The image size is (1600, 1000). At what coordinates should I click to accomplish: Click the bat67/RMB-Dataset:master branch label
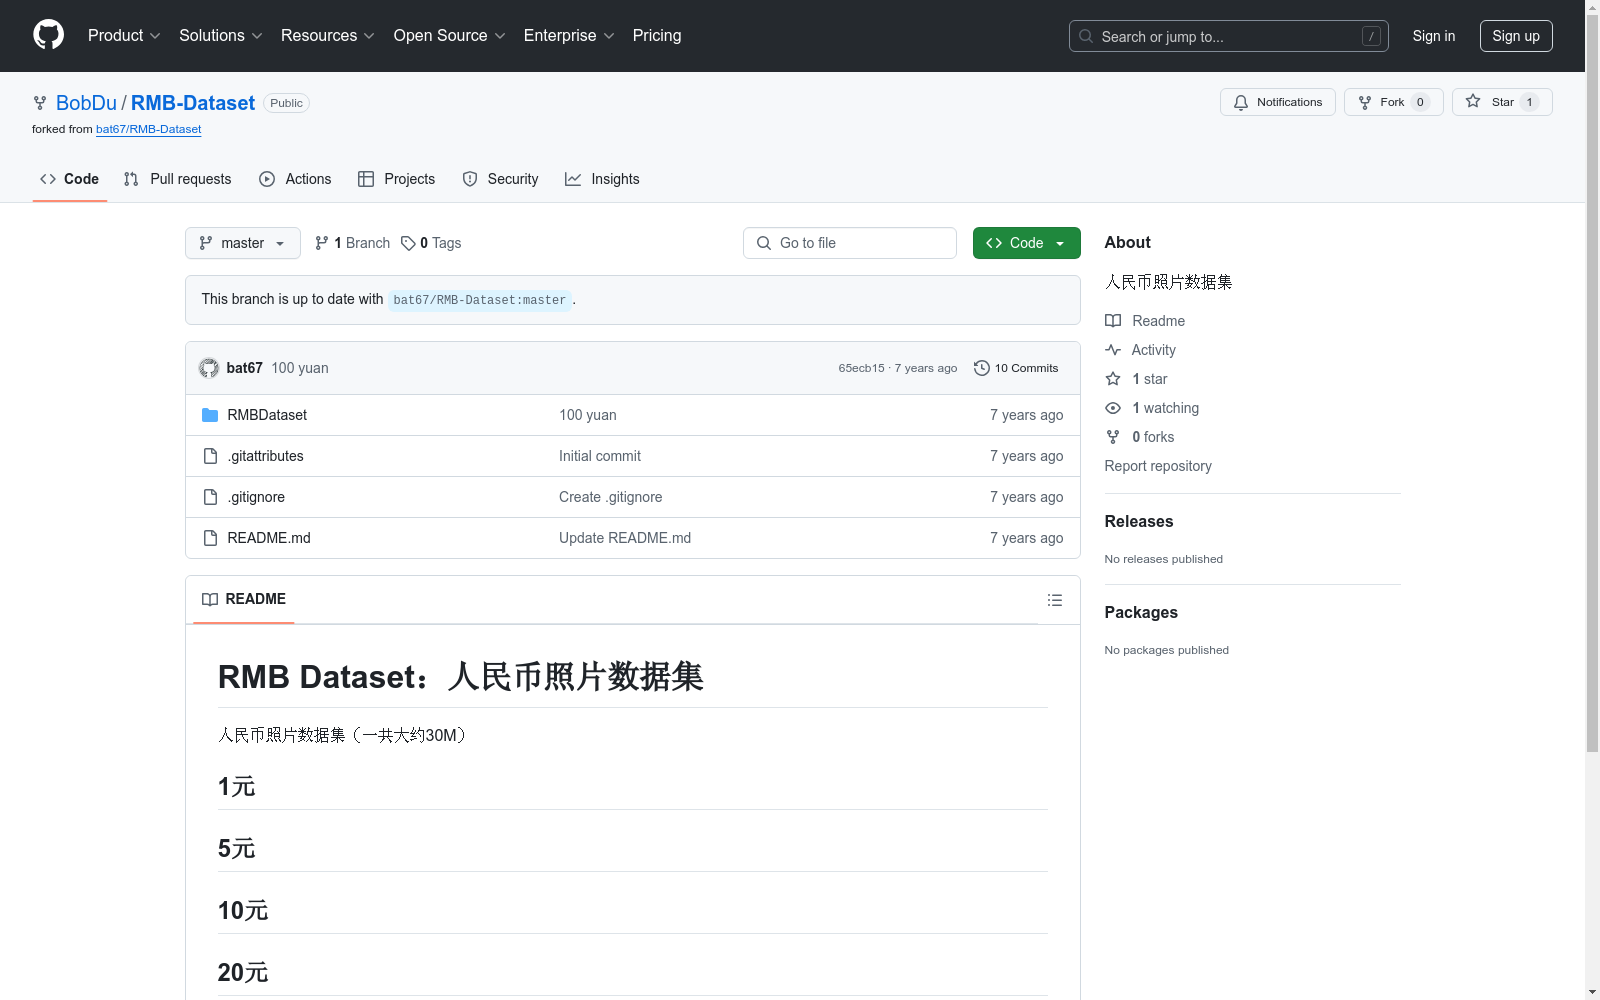(x=480, y=300)
